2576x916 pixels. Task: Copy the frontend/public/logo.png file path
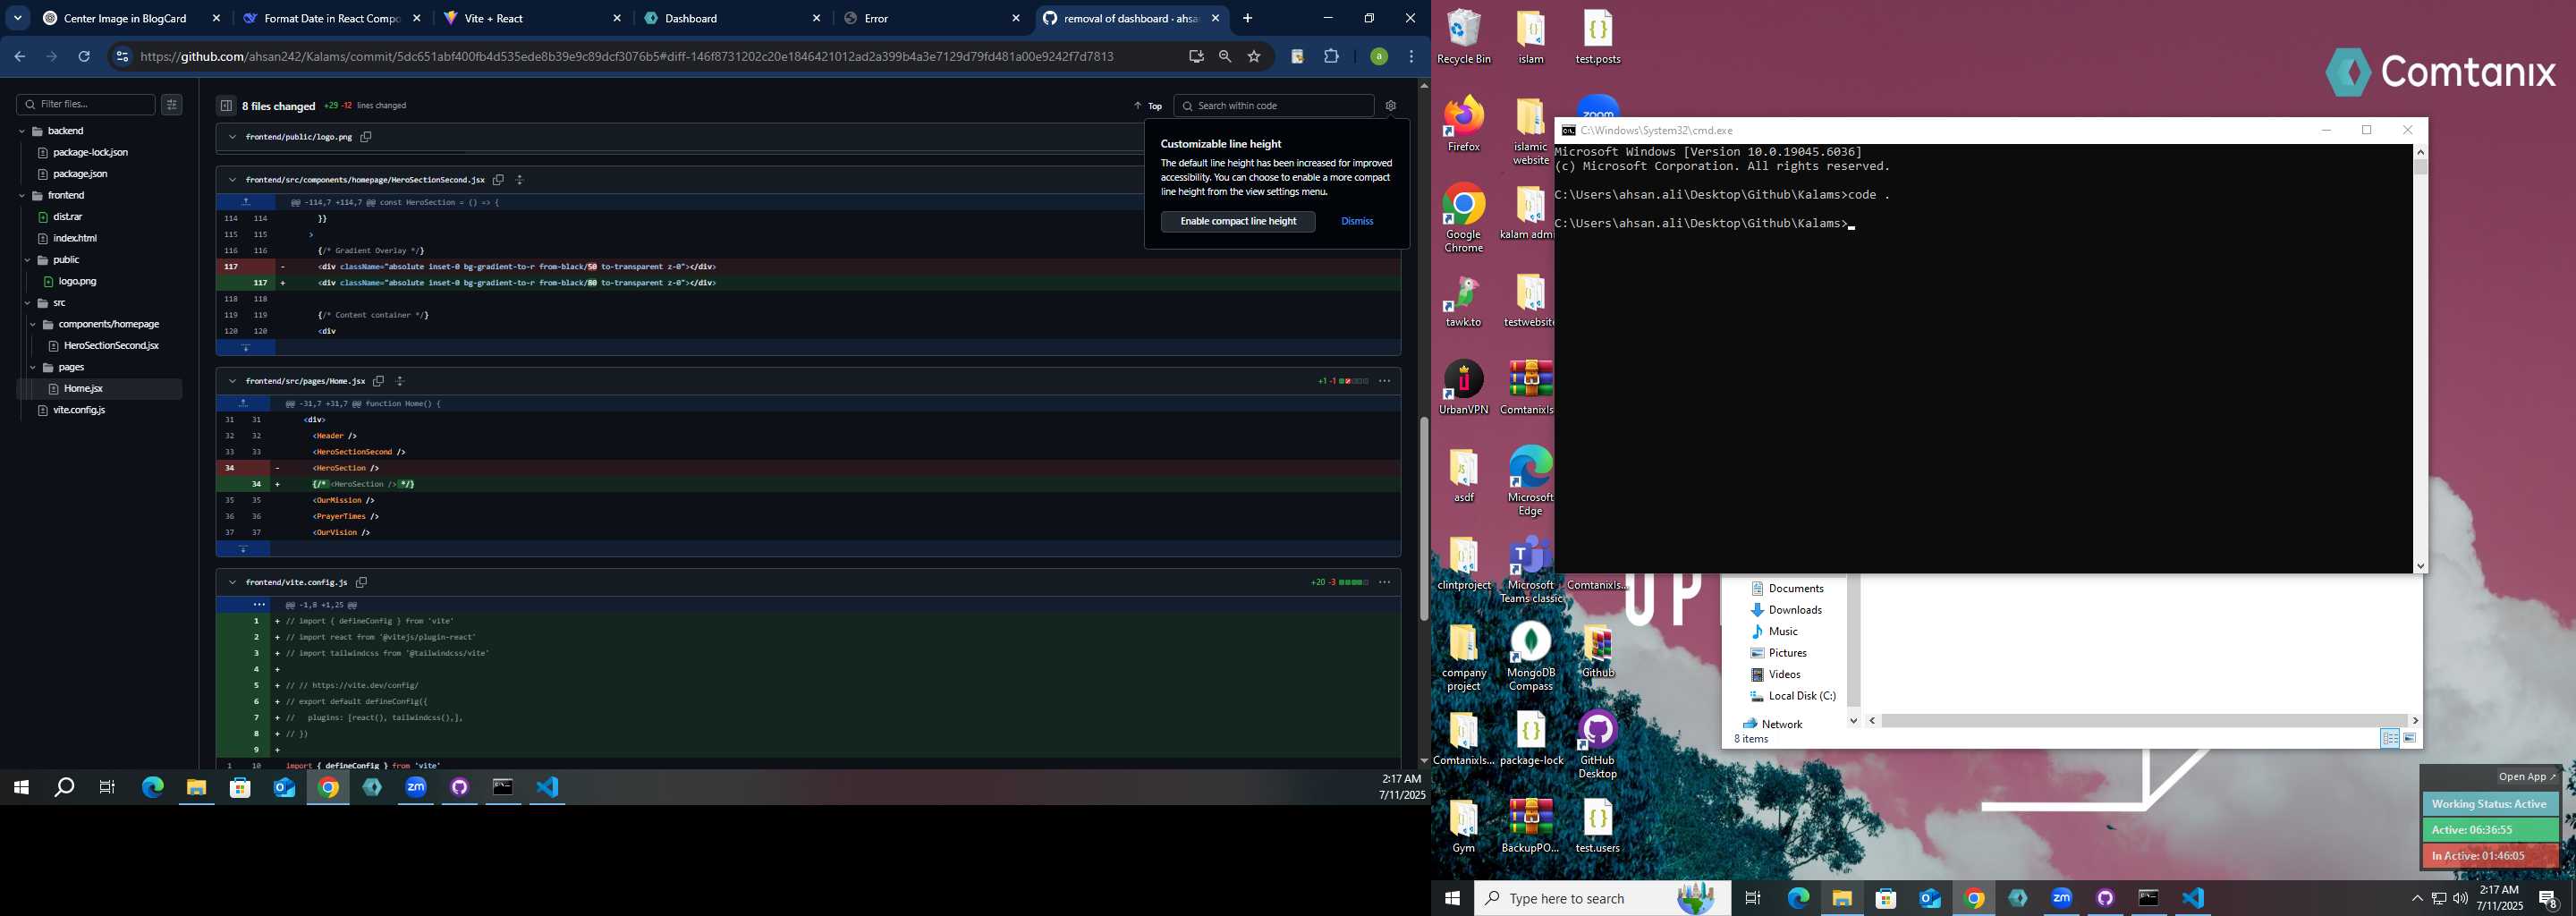pyautogui.click(x=366, y=137)
